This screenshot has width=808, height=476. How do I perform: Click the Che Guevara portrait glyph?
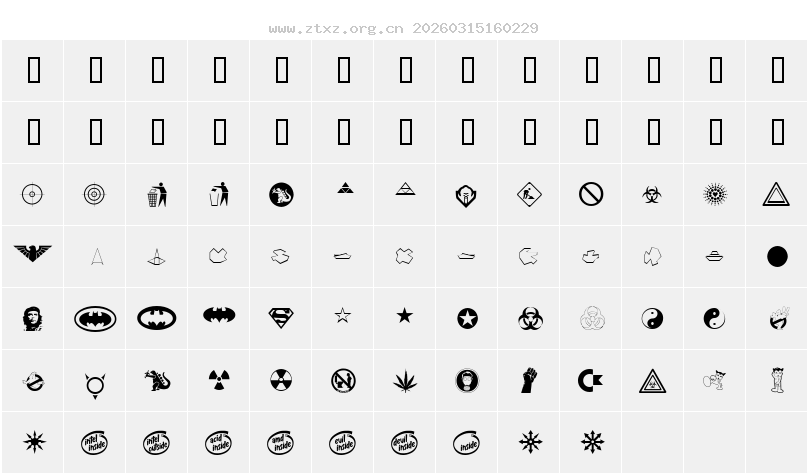coord(32,318)
